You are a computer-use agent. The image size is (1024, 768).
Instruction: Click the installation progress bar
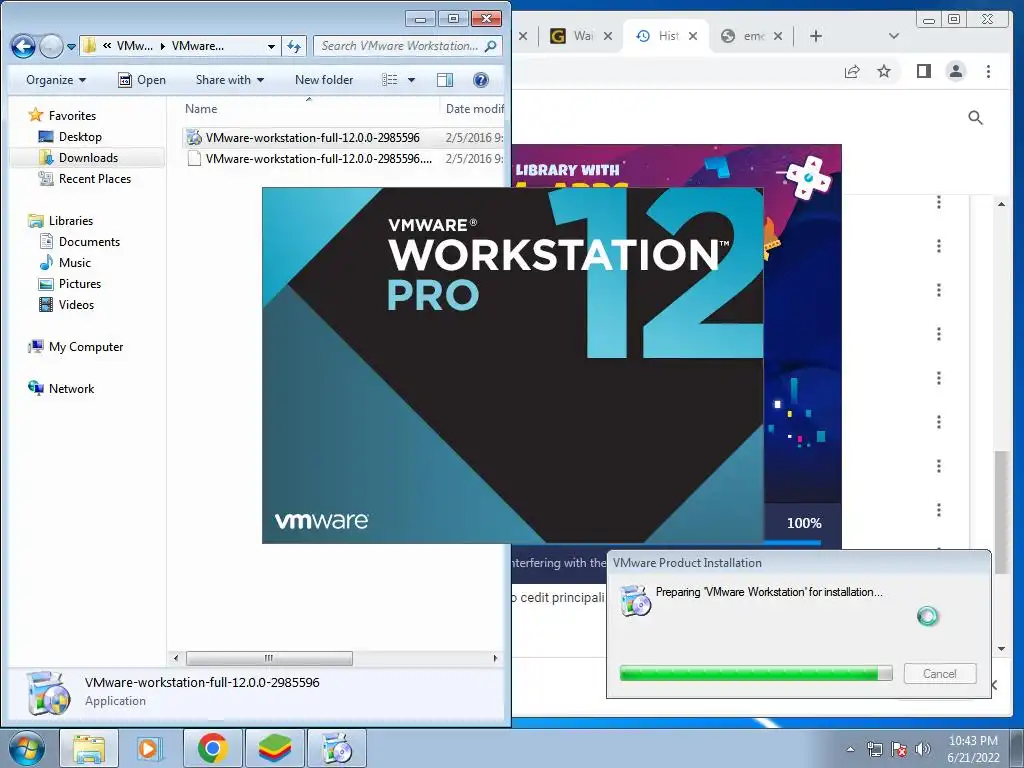click(756, 673)
